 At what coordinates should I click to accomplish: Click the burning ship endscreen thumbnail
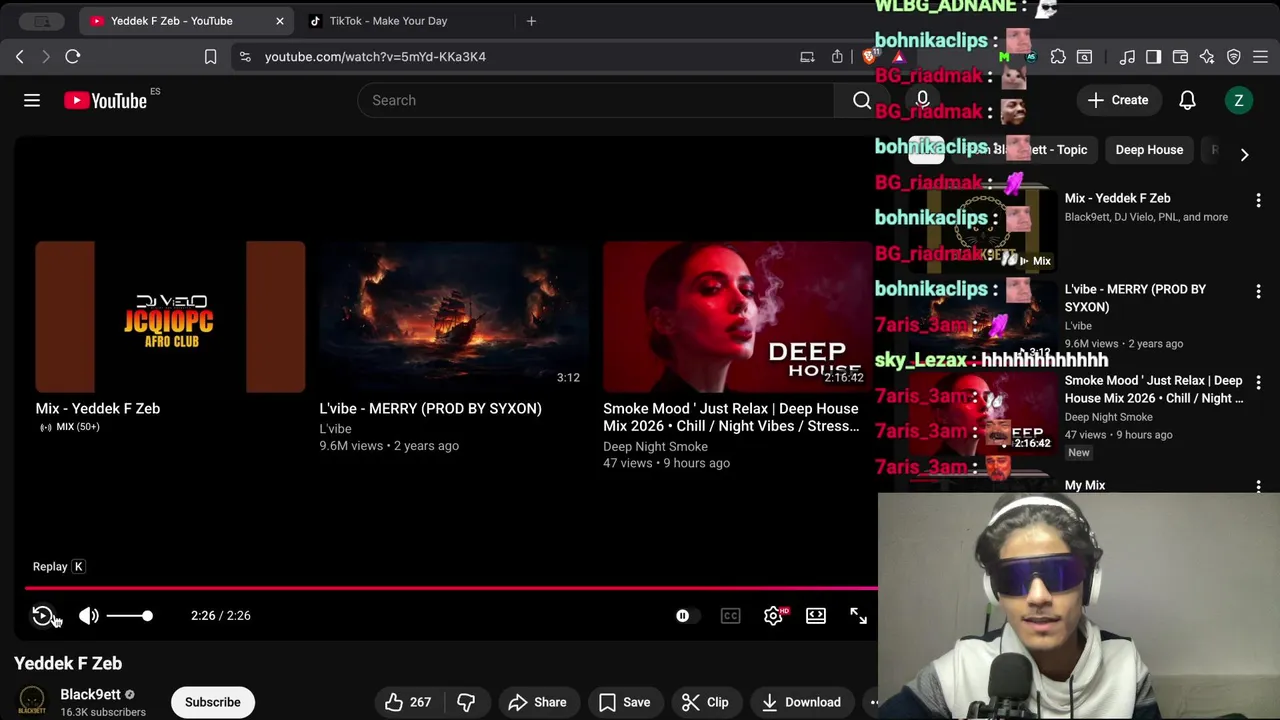point(454,317)
